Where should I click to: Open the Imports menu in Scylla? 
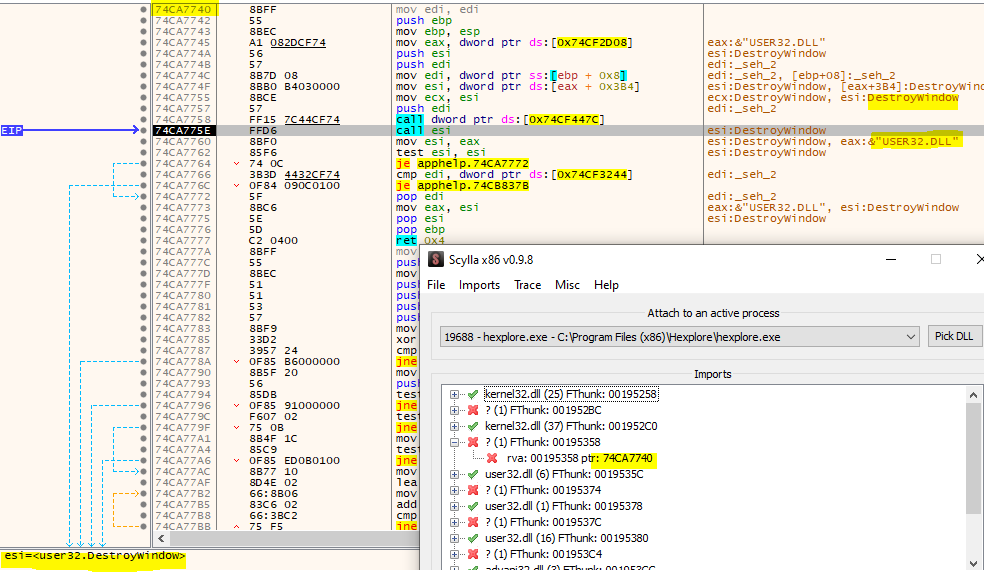[479, 285]
